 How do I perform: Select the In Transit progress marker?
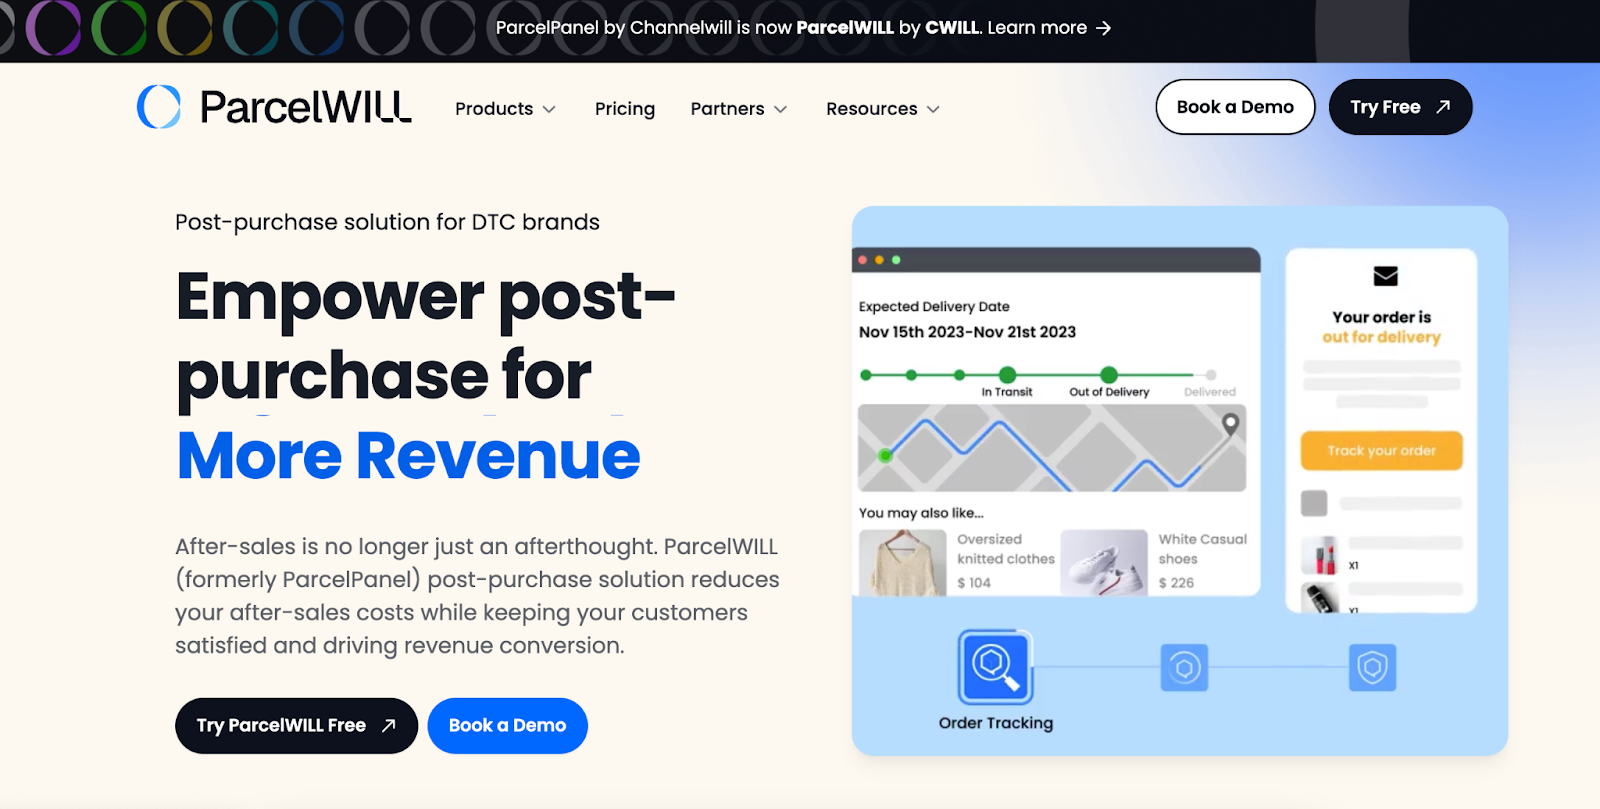1007,375
